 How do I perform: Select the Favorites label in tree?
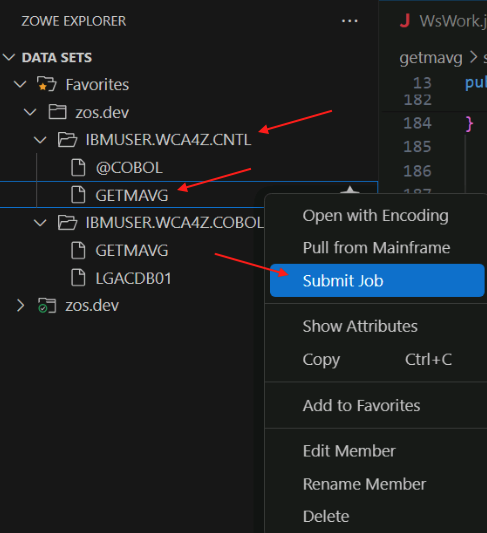tap(97, 84)
